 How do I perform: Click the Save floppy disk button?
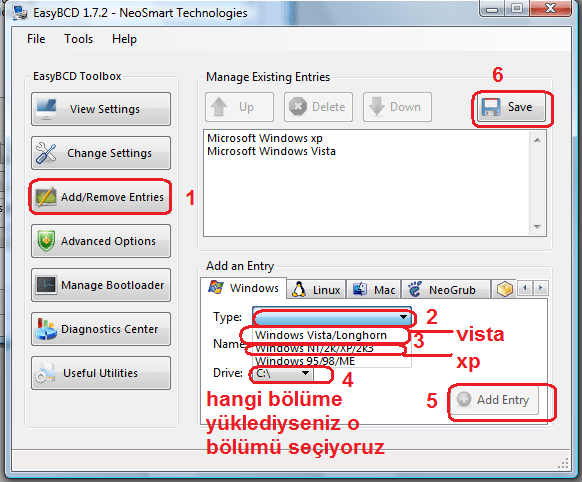(x=511, y=107)
